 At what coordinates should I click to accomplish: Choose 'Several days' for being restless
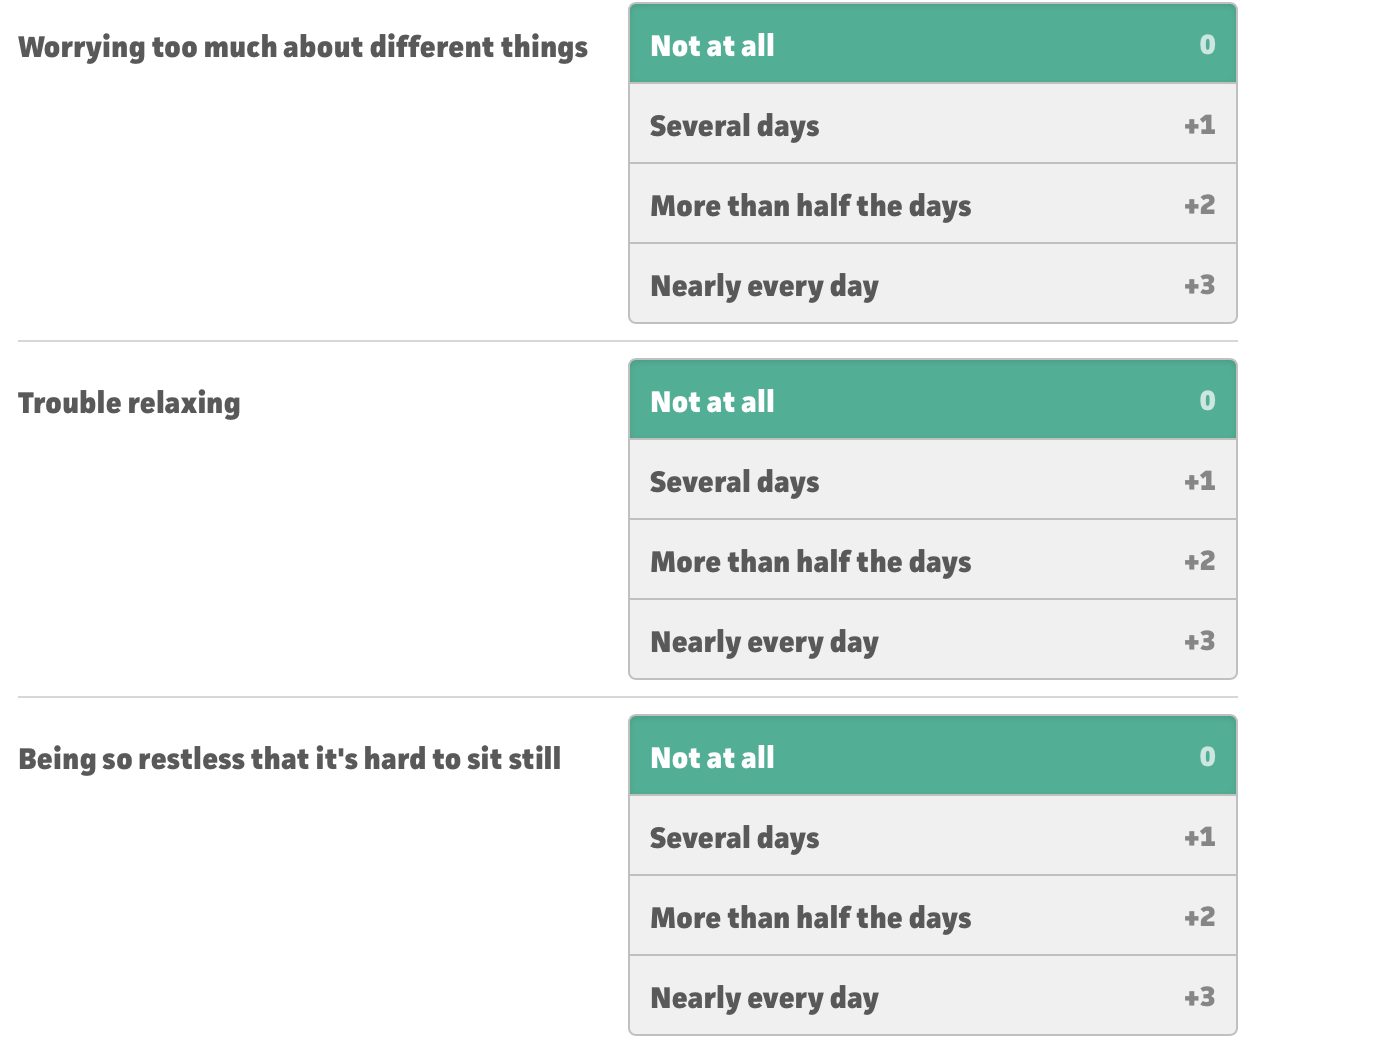(933, 836)
